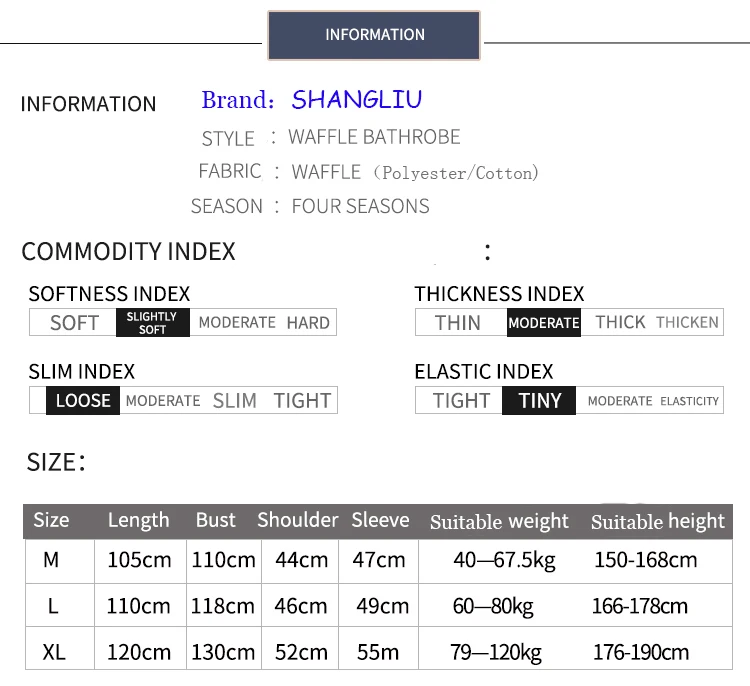Click the SHANGLIU brand name
This screenshot has width=750, height=686.
[357, 99]
